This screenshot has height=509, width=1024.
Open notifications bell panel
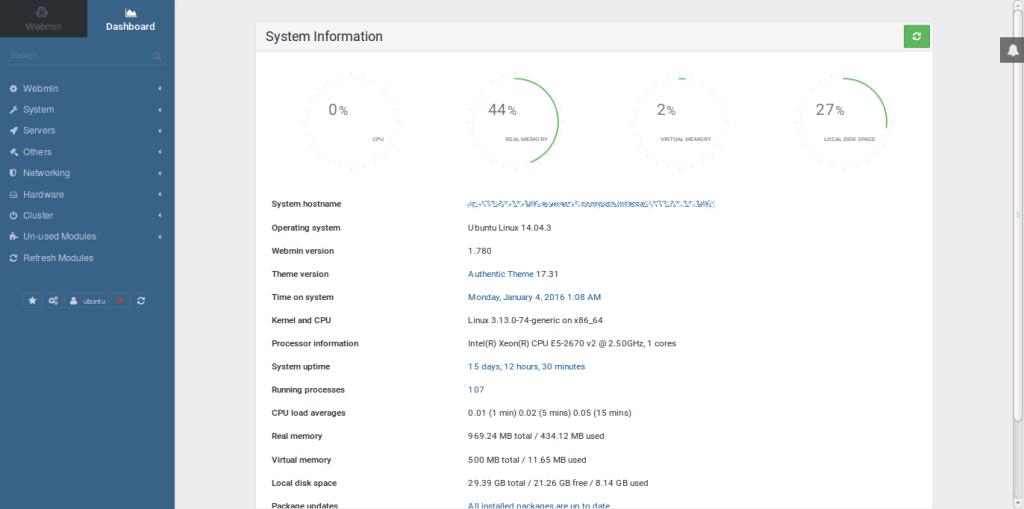tap(1012, 50)
